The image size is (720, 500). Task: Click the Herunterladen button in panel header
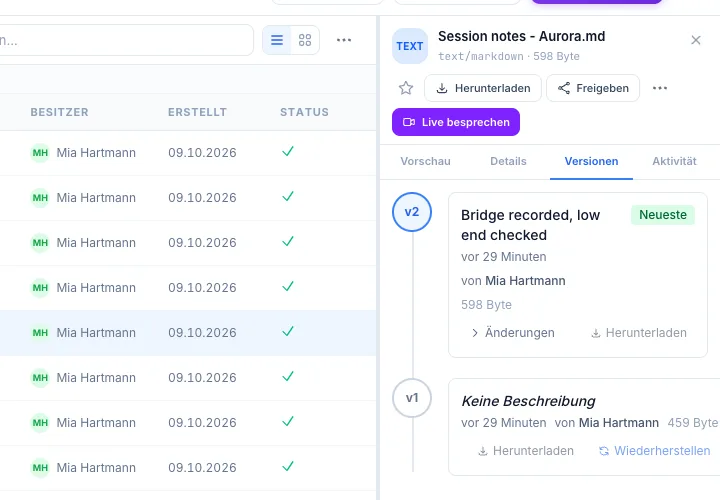[x=483, y=88]
